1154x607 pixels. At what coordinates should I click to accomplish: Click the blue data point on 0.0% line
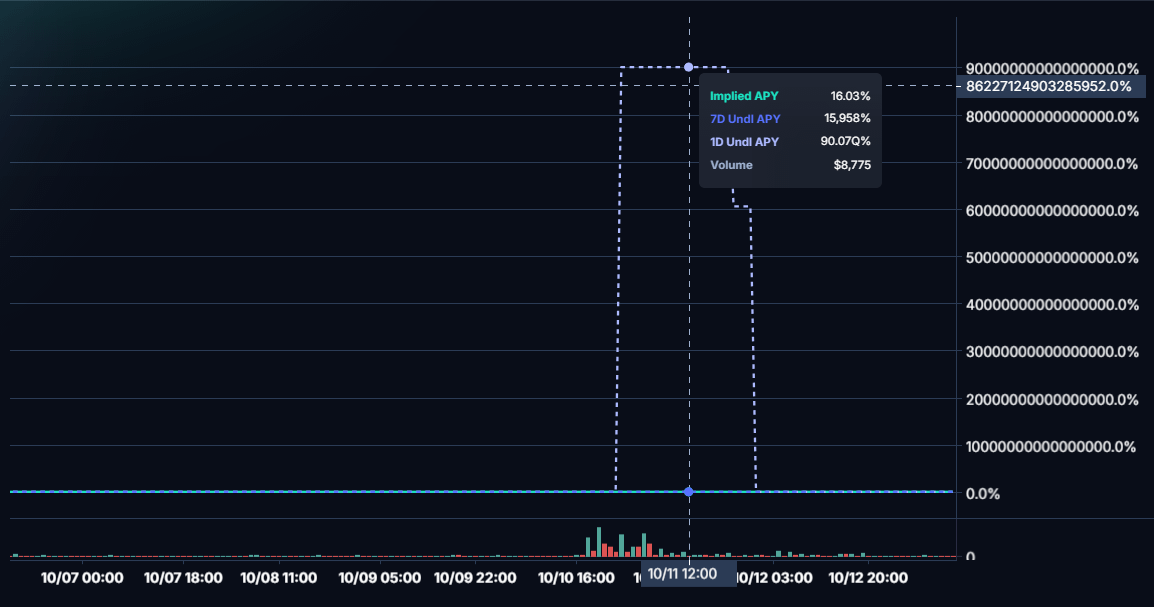tap(689, 491)
